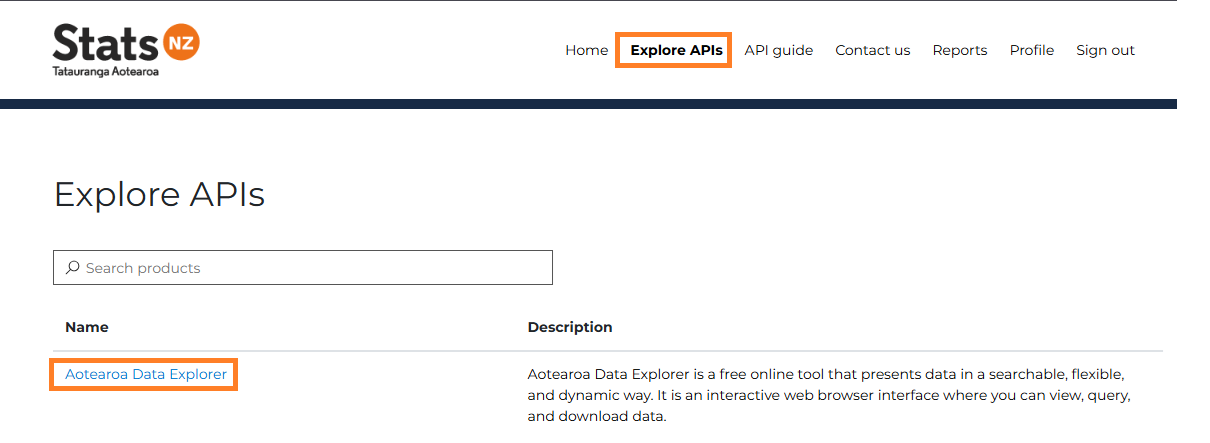Click the large Explore APIs page heading
Viewport: 1210px width, 443px height.
point(159,194)
